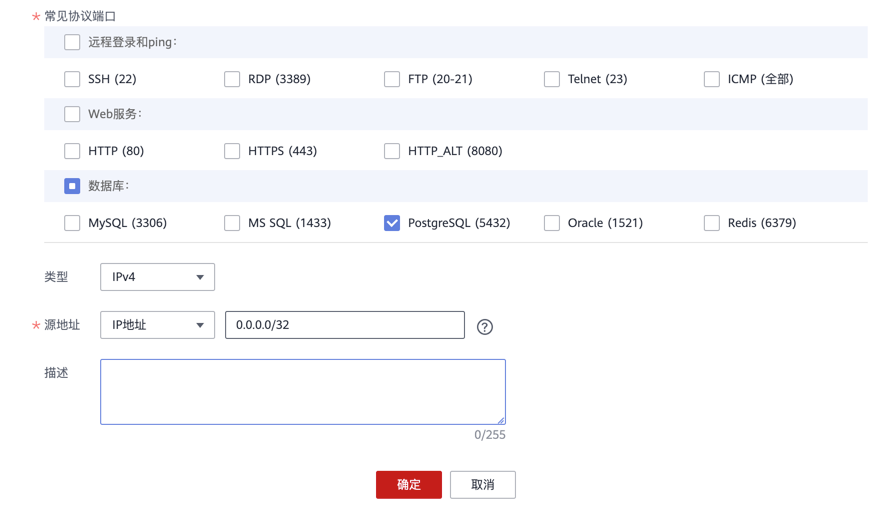Enable HTTP_ALT (8080) checkbox
The height and width of the screenshot is (531, 869).
[x=392, y=151]
